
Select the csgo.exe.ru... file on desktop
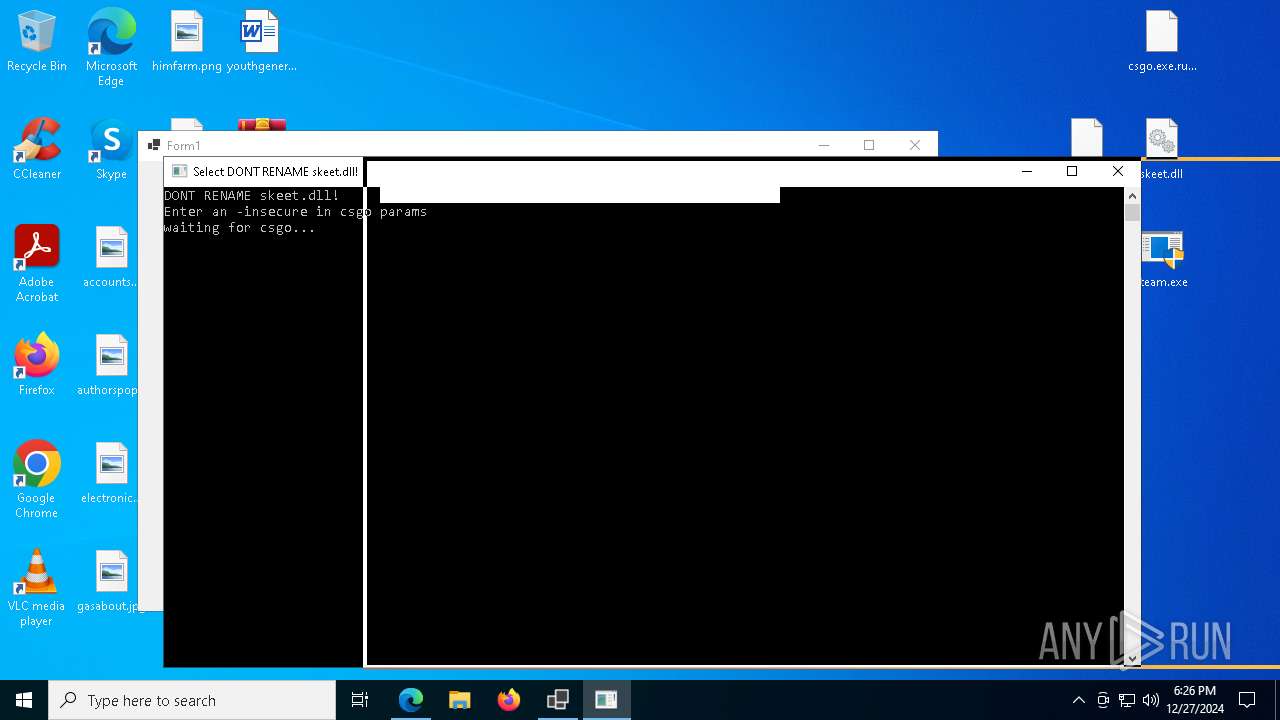point(1162,41)
